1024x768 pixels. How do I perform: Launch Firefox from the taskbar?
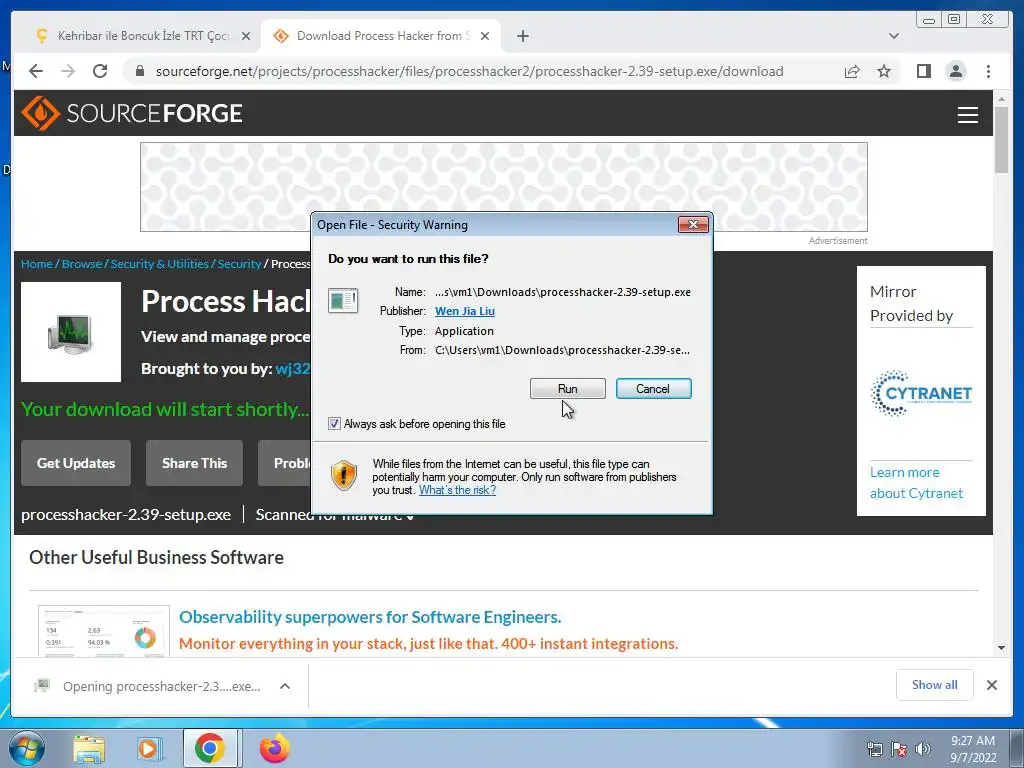pos(274,748)
